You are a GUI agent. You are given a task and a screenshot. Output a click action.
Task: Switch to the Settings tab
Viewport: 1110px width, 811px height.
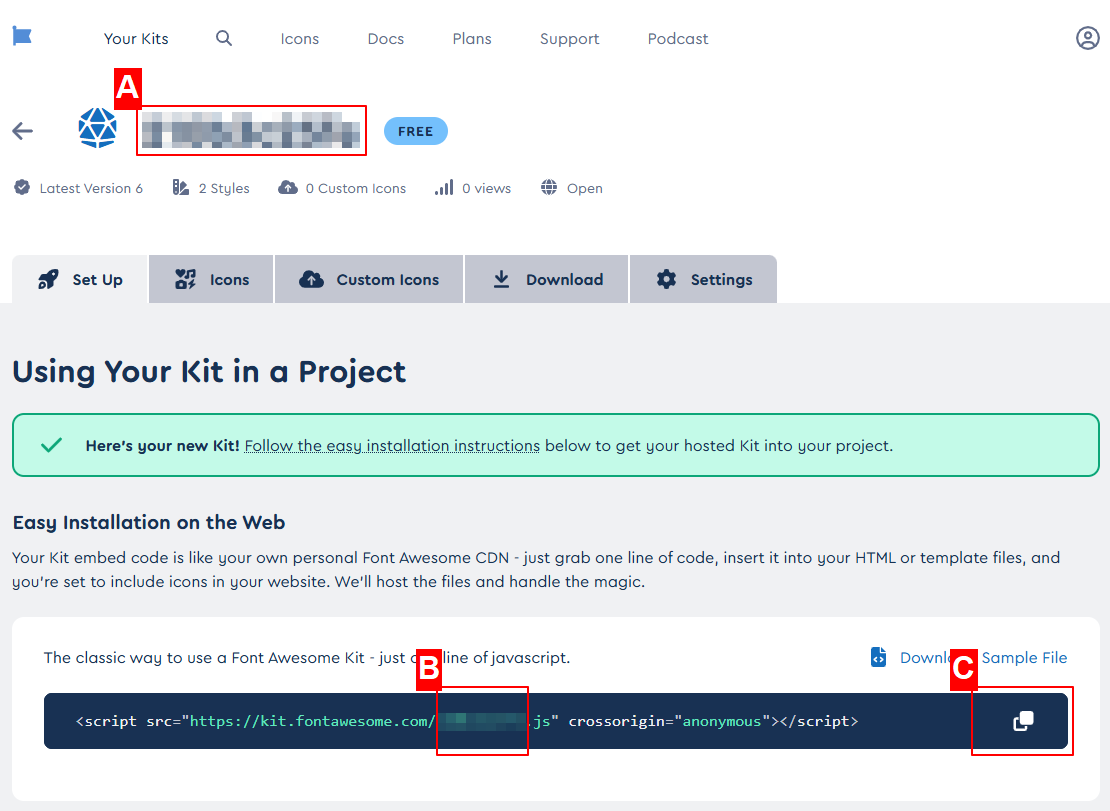[x=703, y=280]
